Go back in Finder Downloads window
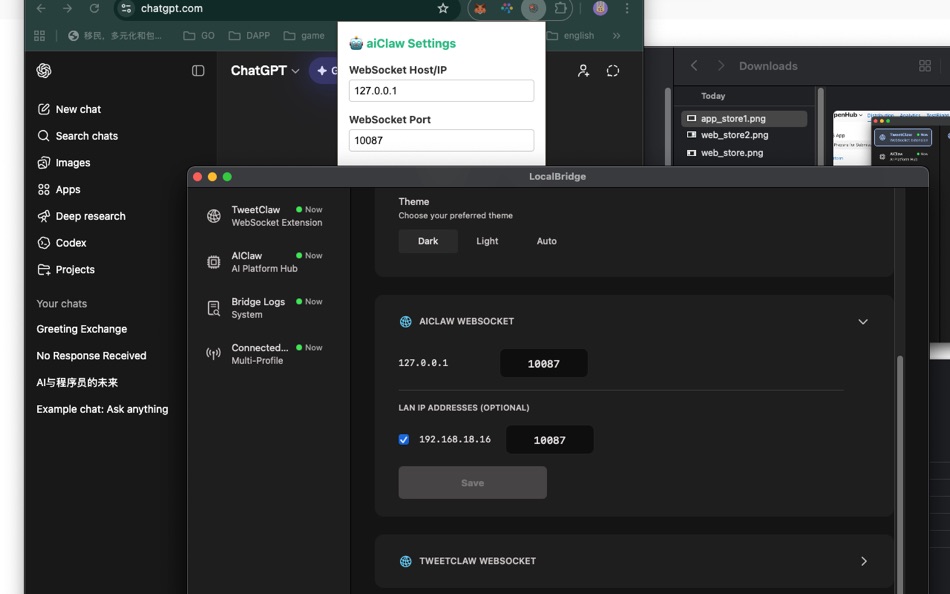 tap(694, 65)
